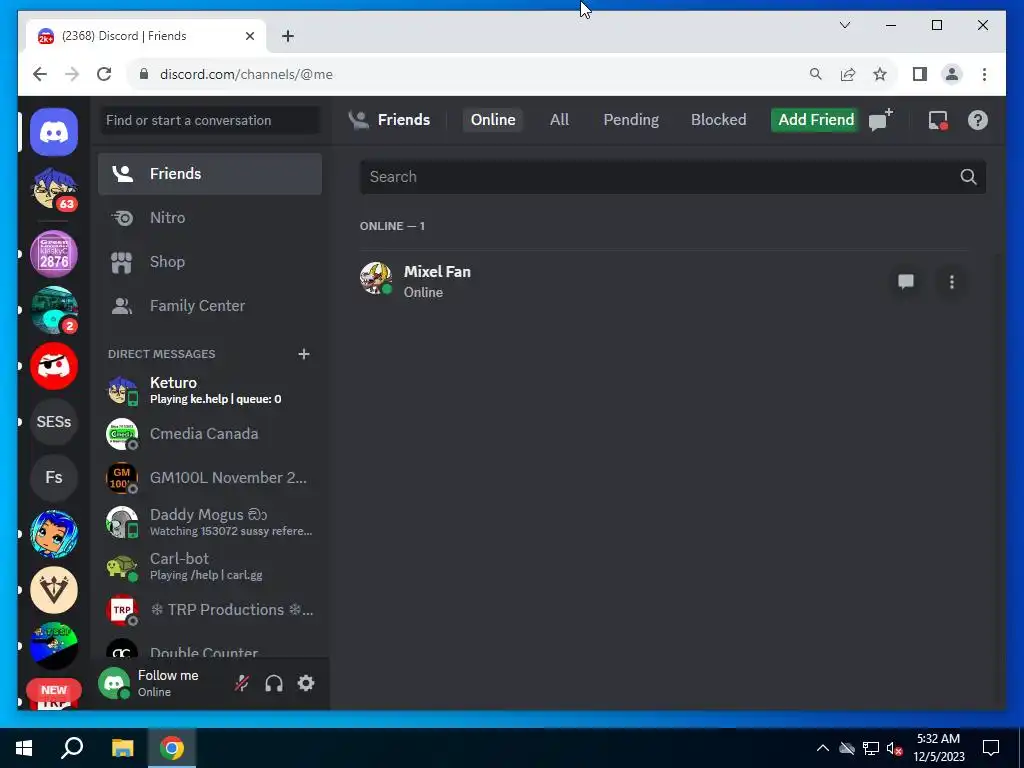Go back in Chrome

click(40, 74)
